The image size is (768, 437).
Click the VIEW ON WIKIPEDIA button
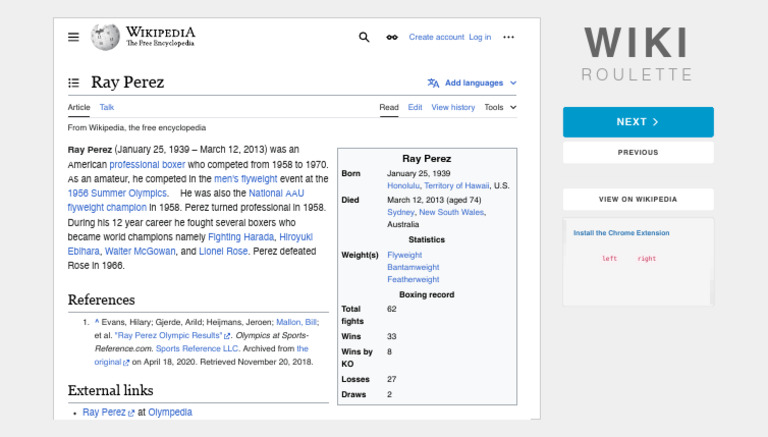pyautogui.click(x=638, y=199)
